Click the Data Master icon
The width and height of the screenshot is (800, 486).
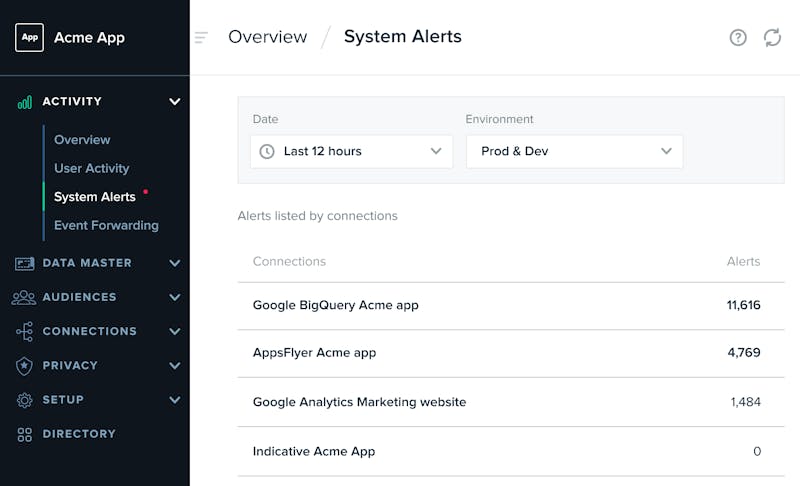pos(24,263)
